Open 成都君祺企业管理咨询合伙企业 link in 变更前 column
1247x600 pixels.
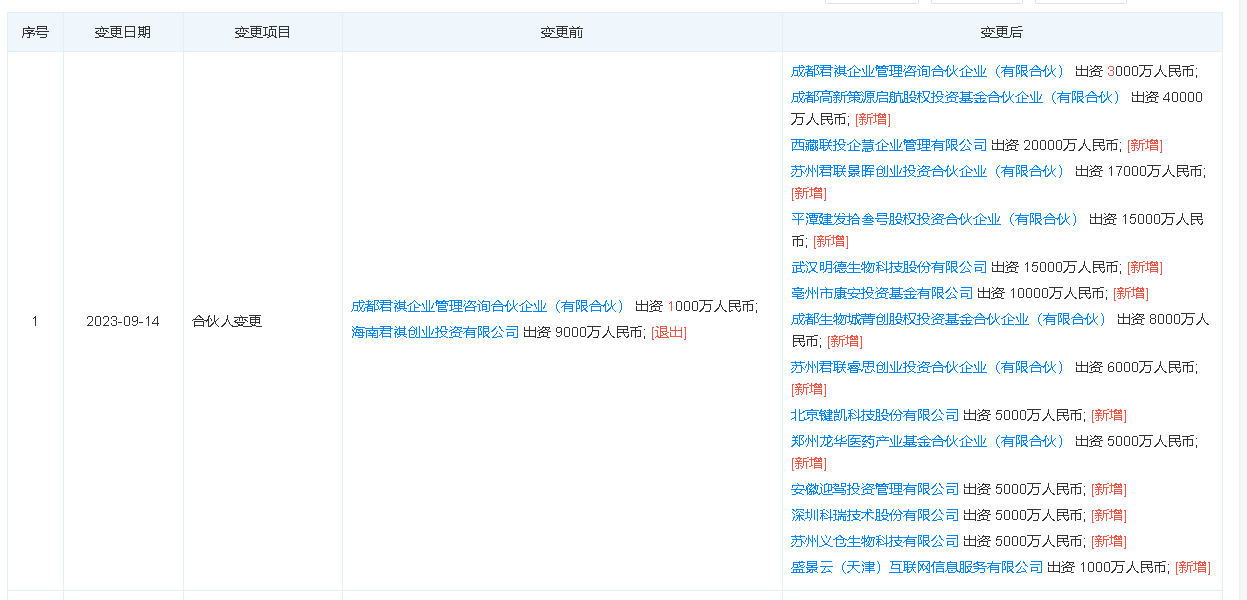point(488,307)
